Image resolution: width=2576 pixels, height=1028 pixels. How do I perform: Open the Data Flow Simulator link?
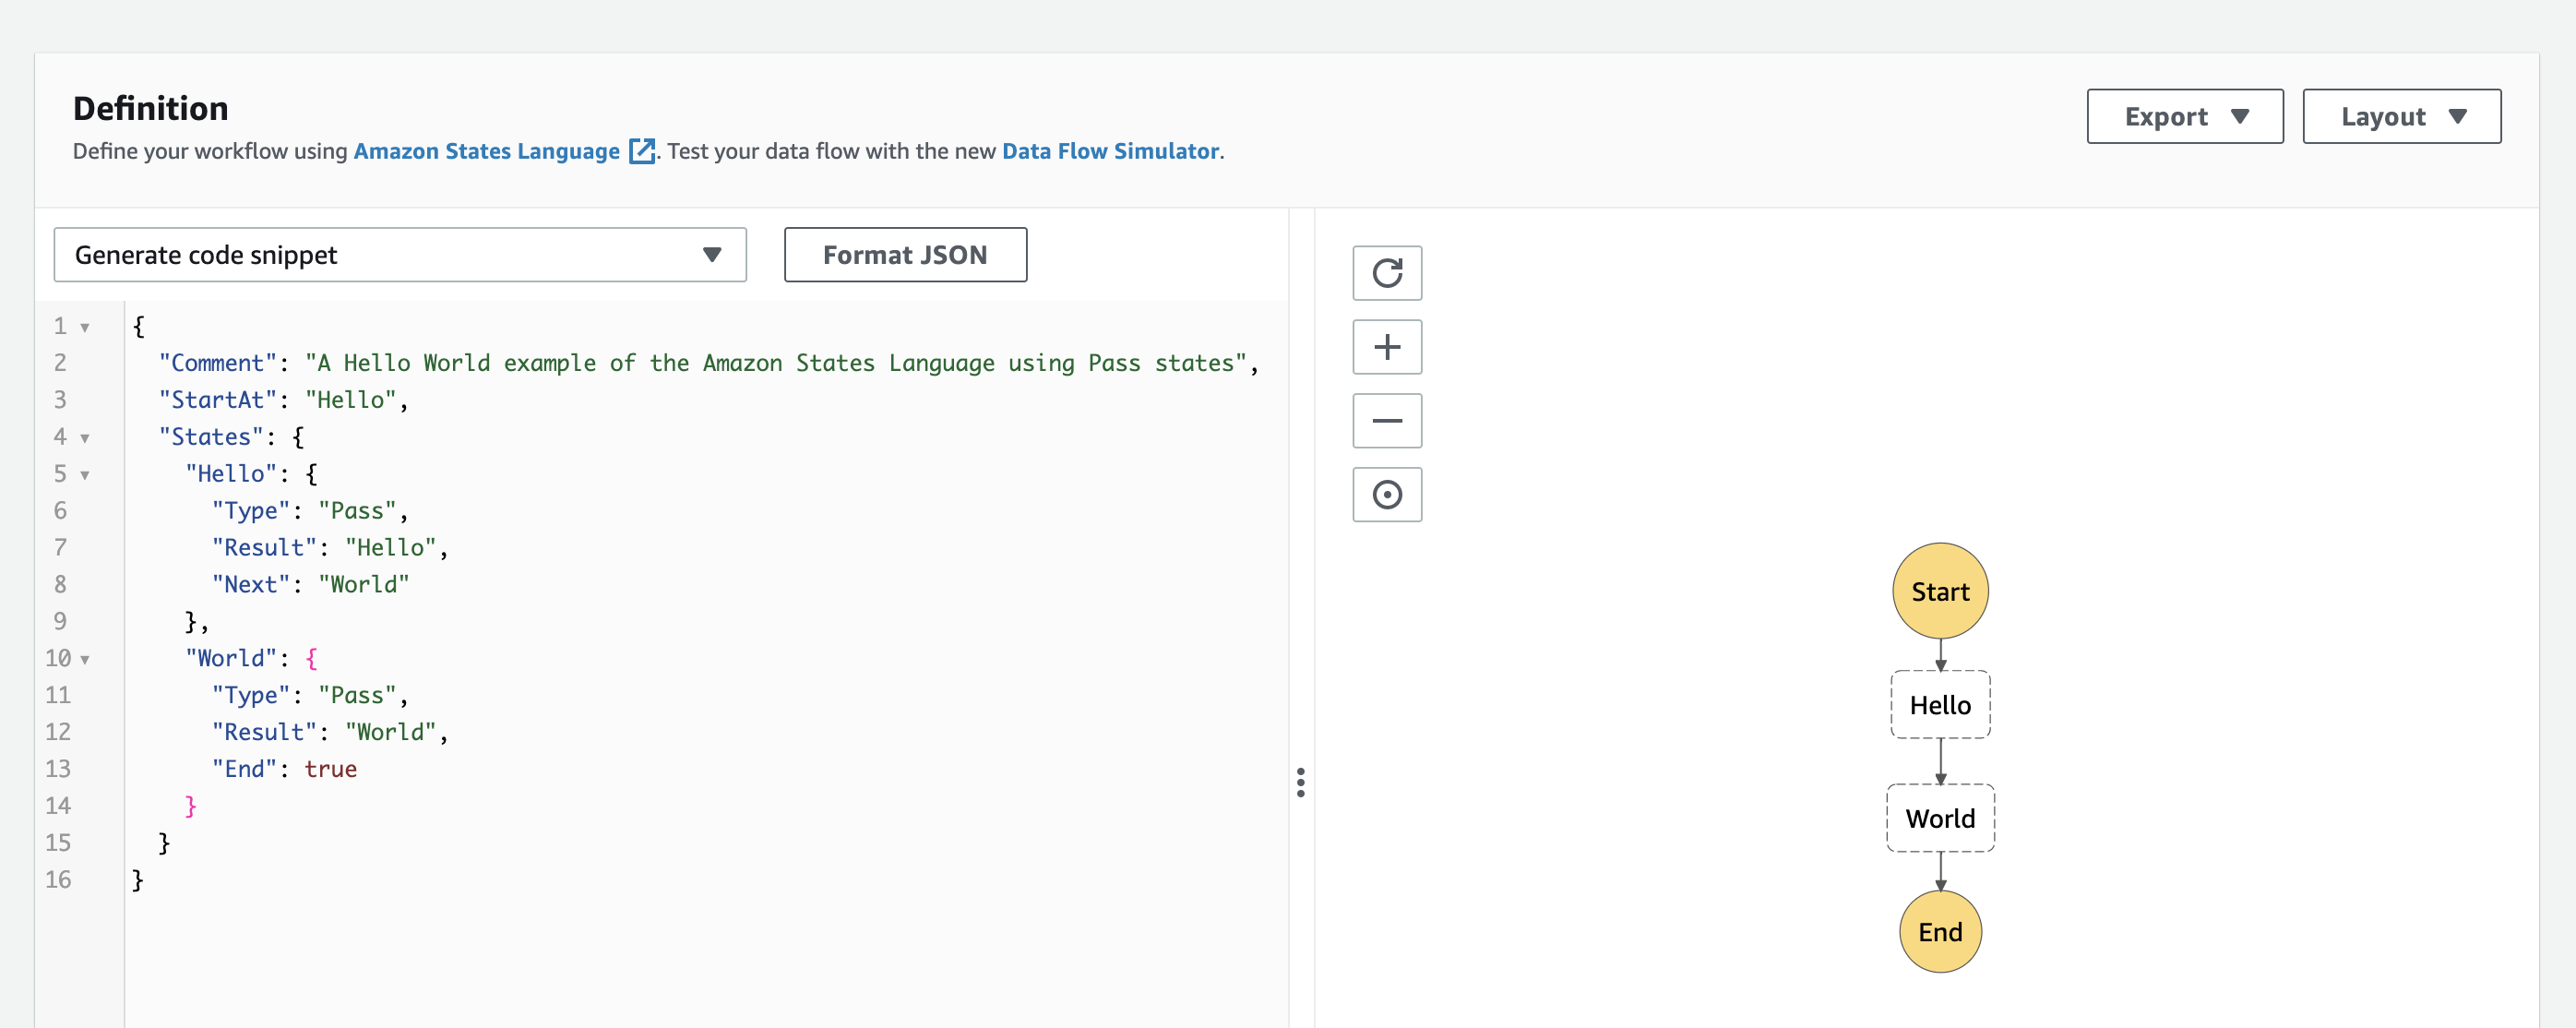point(1111,151)
